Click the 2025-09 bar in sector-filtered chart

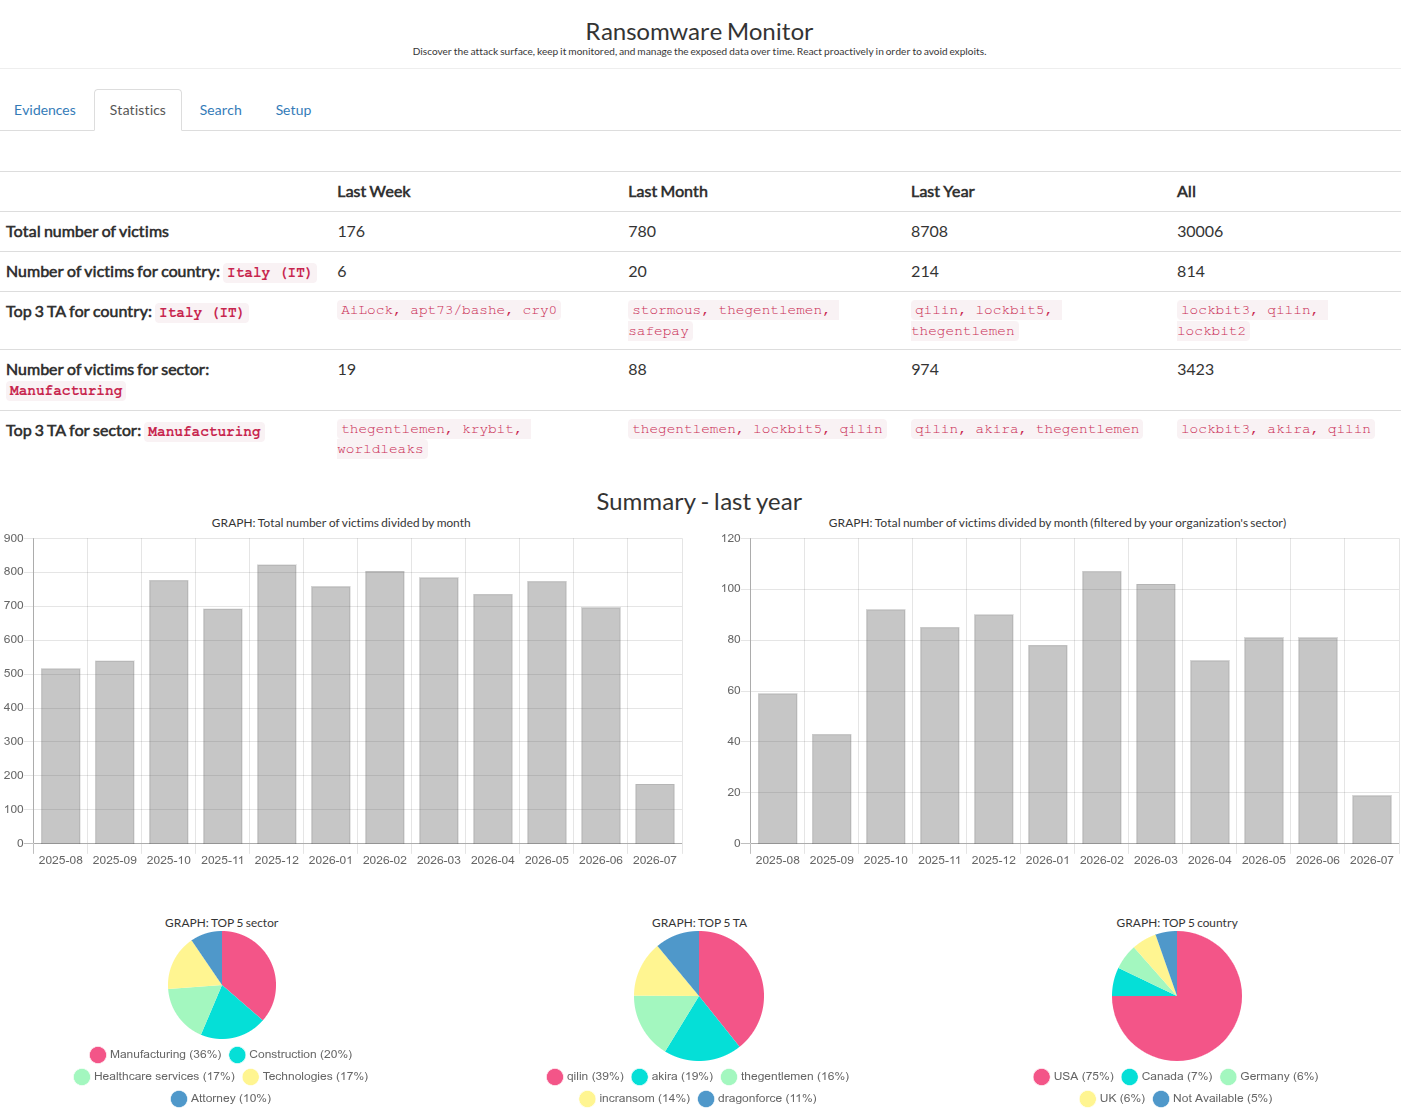tap(832, 789)
